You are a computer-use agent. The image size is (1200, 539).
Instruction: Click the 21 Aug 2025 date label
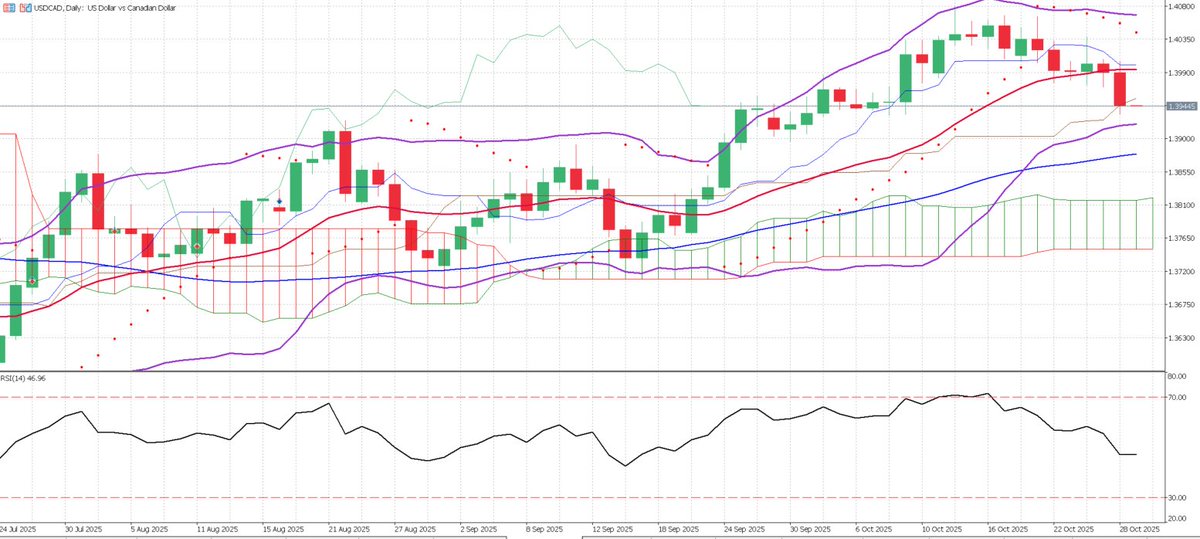(x=349, y=528)
